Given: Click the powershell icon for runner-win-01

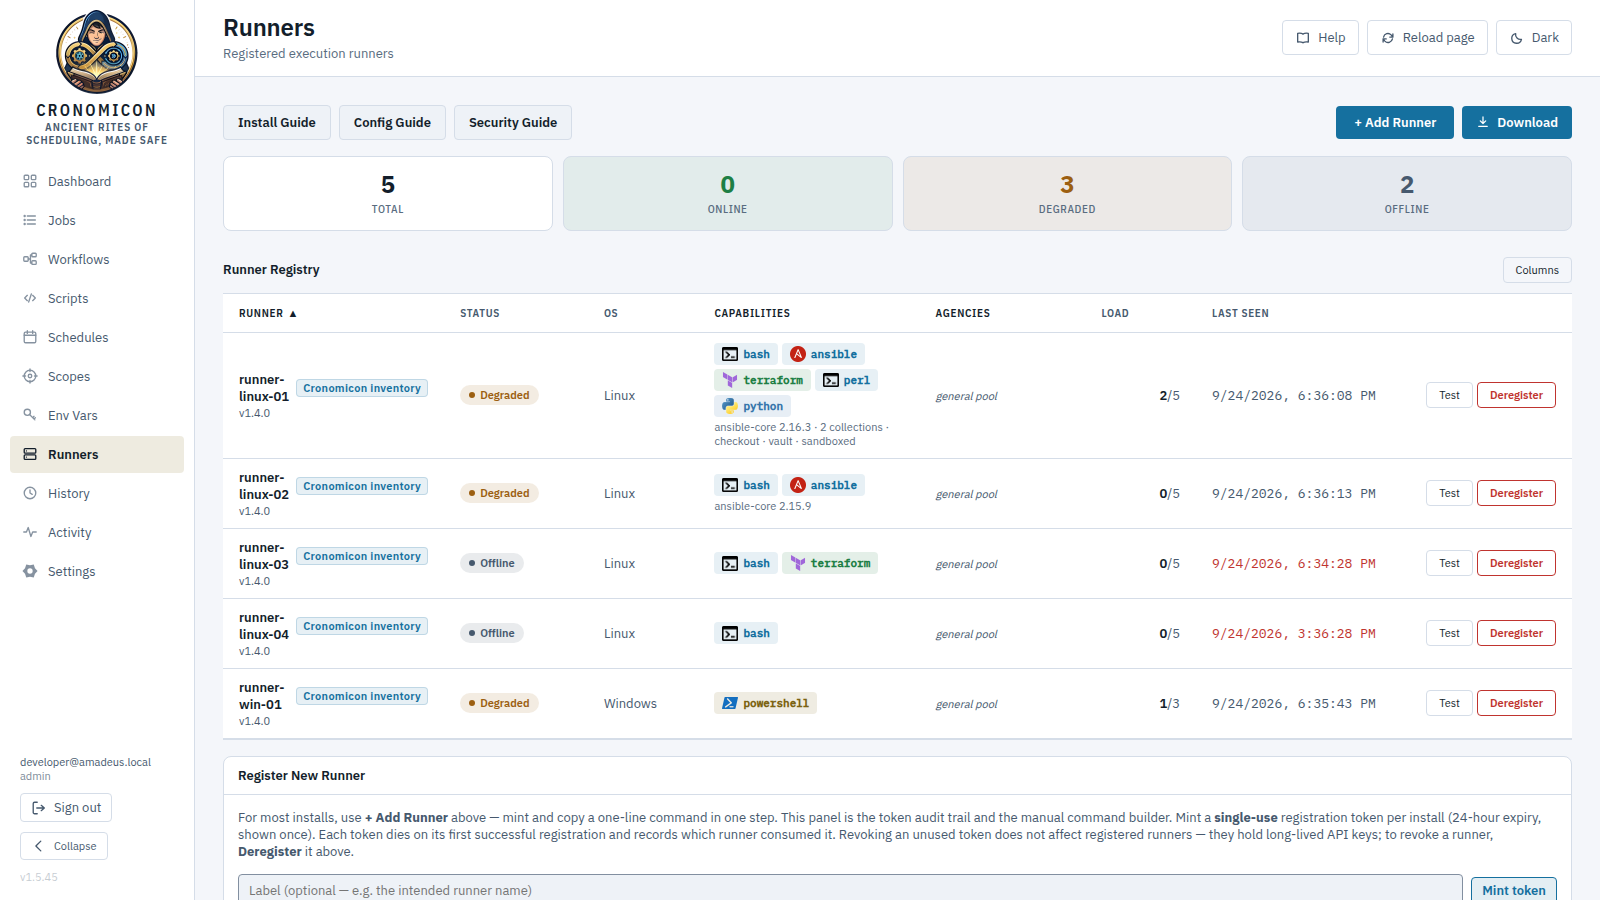Looking at the screenshot, I should (730, 703).
